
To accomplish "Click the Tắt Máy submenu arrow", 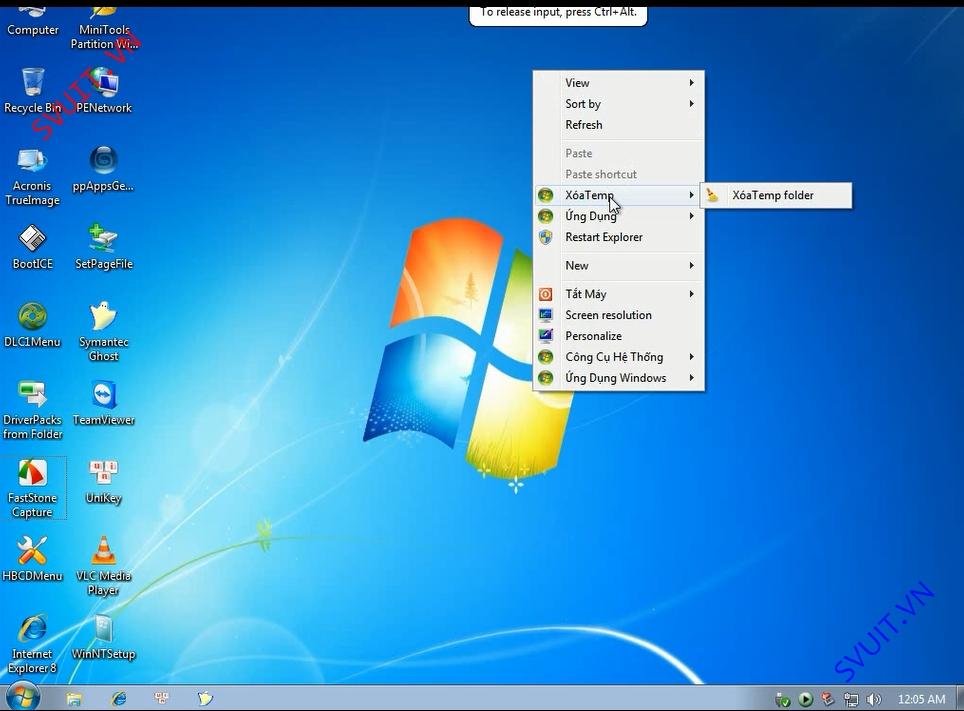I will [x=692, y=294].
